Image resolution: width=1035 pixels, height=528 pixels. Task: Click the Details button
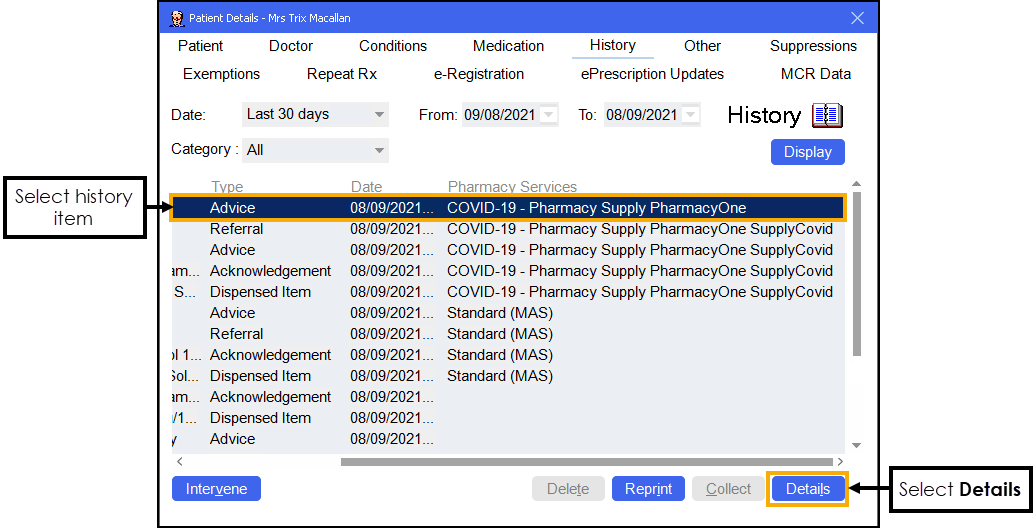click(807, 489)
